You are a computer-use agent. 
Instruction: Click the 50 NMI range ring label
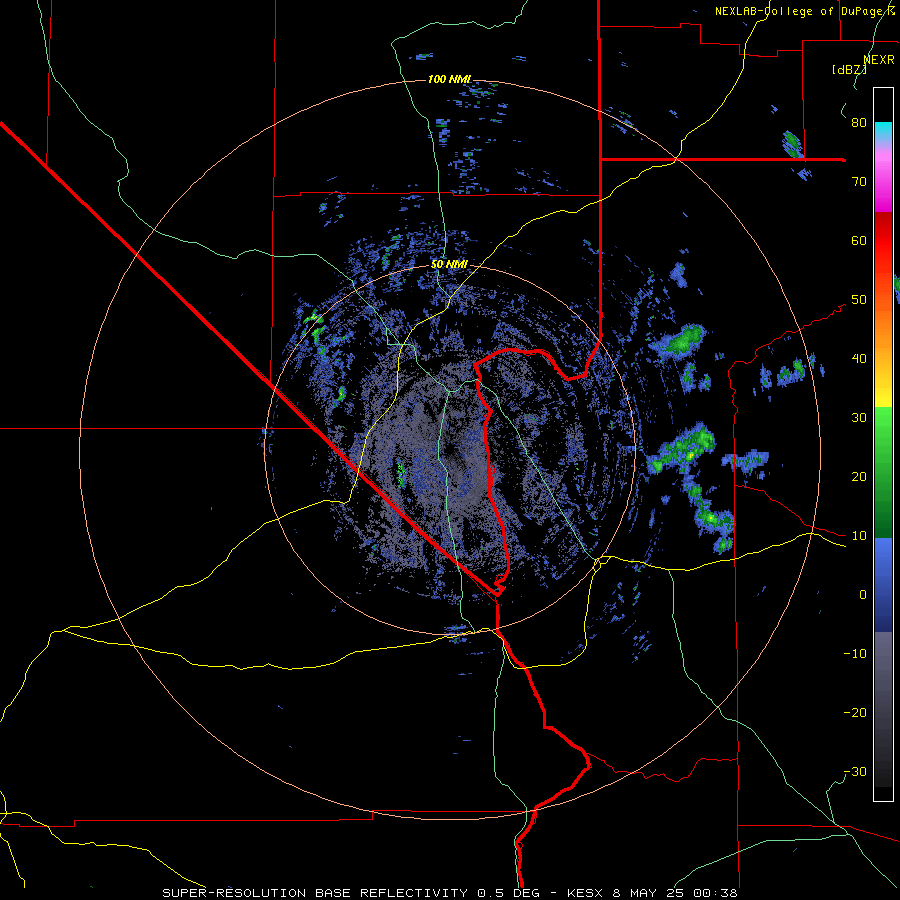[449, 265]
